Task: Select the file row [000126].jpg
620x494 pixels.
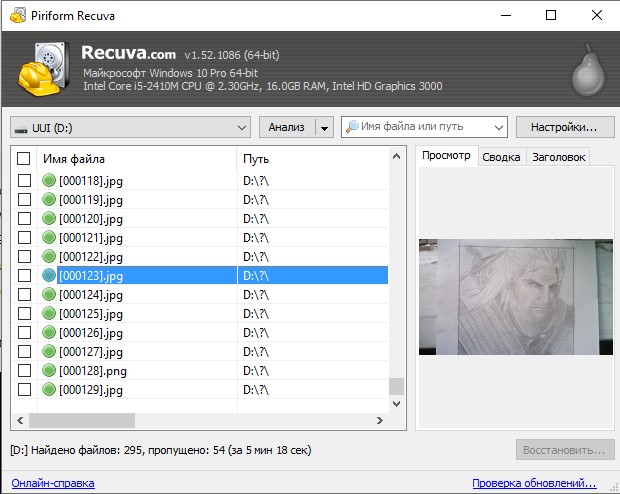Action: [200, 332]
